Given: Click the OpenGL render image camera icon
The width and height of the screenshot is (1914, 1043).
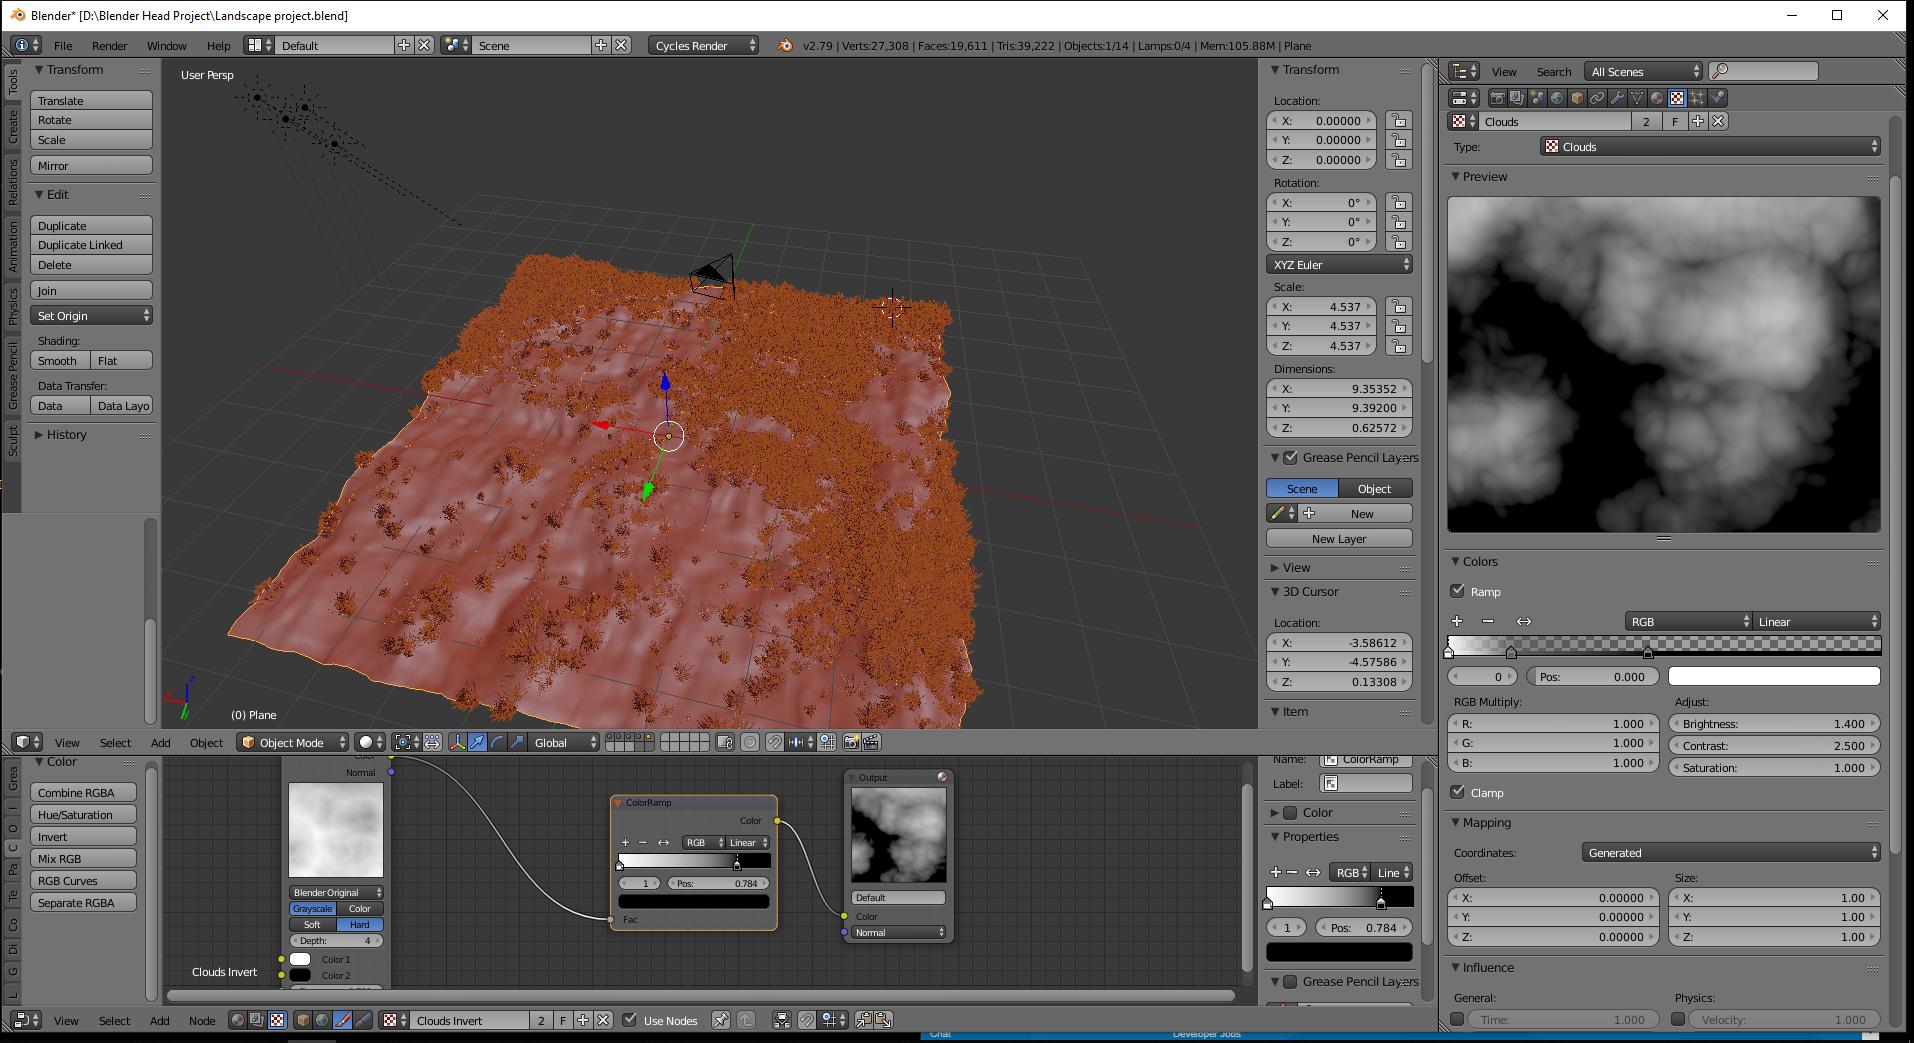Looking at the screenshot, I should pos(851,742).
